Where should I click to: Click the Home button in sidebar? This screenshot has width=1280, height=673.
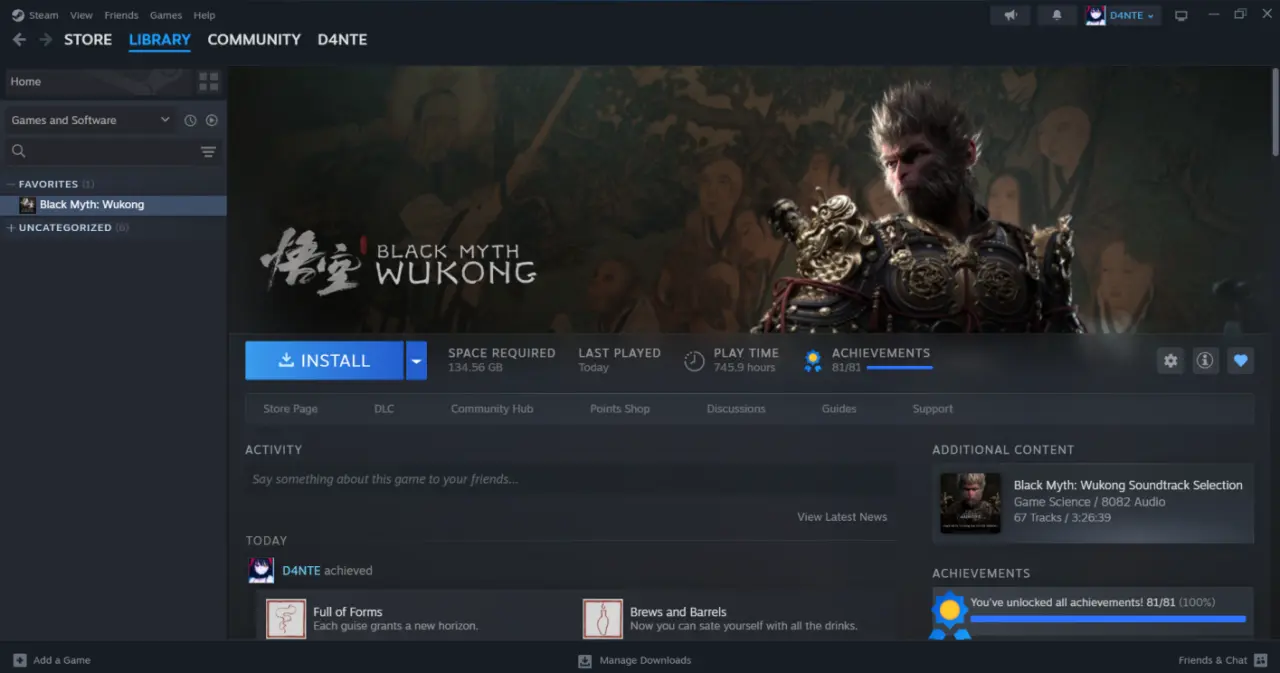point(98,81)
